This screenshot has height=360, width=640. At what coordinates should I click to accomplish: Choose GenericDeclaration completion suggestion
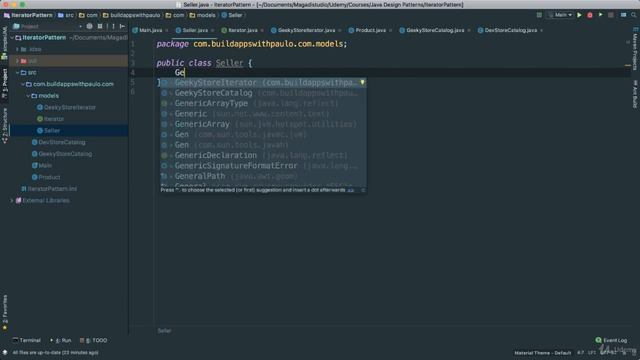coord(263,156)
